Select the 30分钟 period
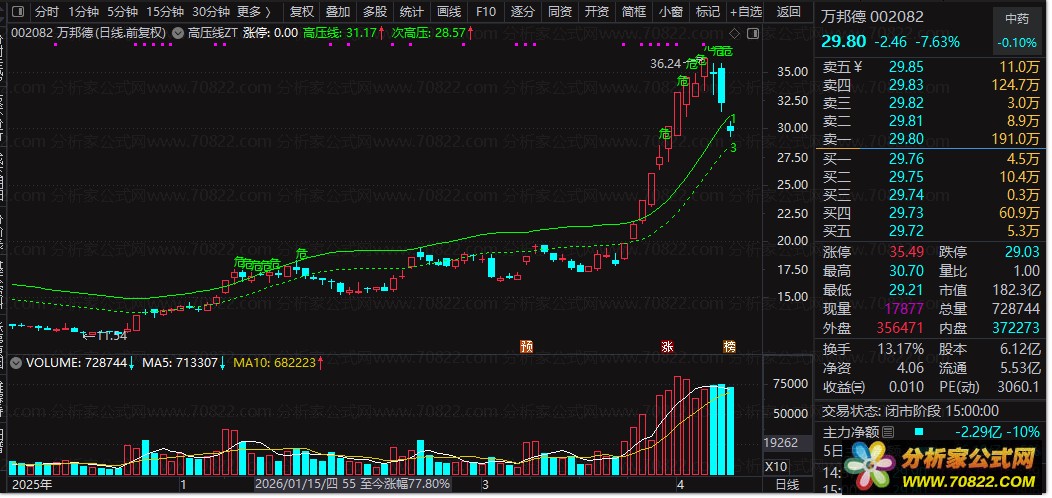Image resolution: width=1052 pixels, height=498 pixels. 211,12
